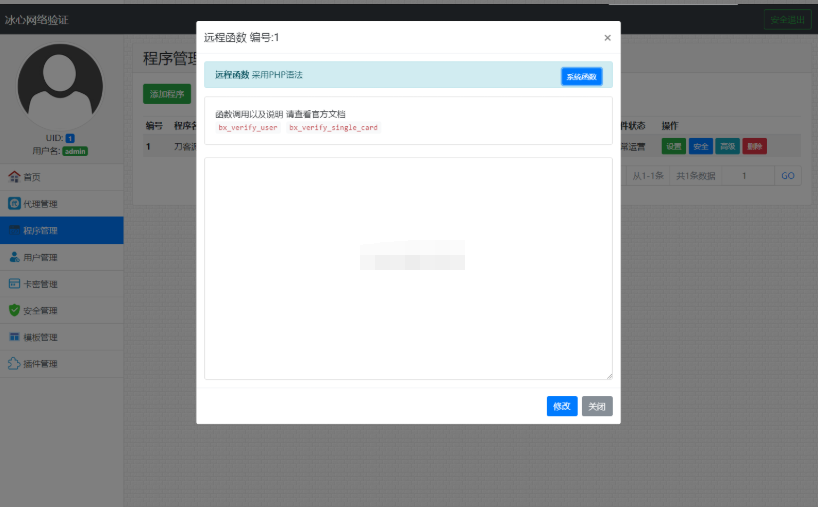Open 安全管理 in the sidebar

[x=62, y=310]
